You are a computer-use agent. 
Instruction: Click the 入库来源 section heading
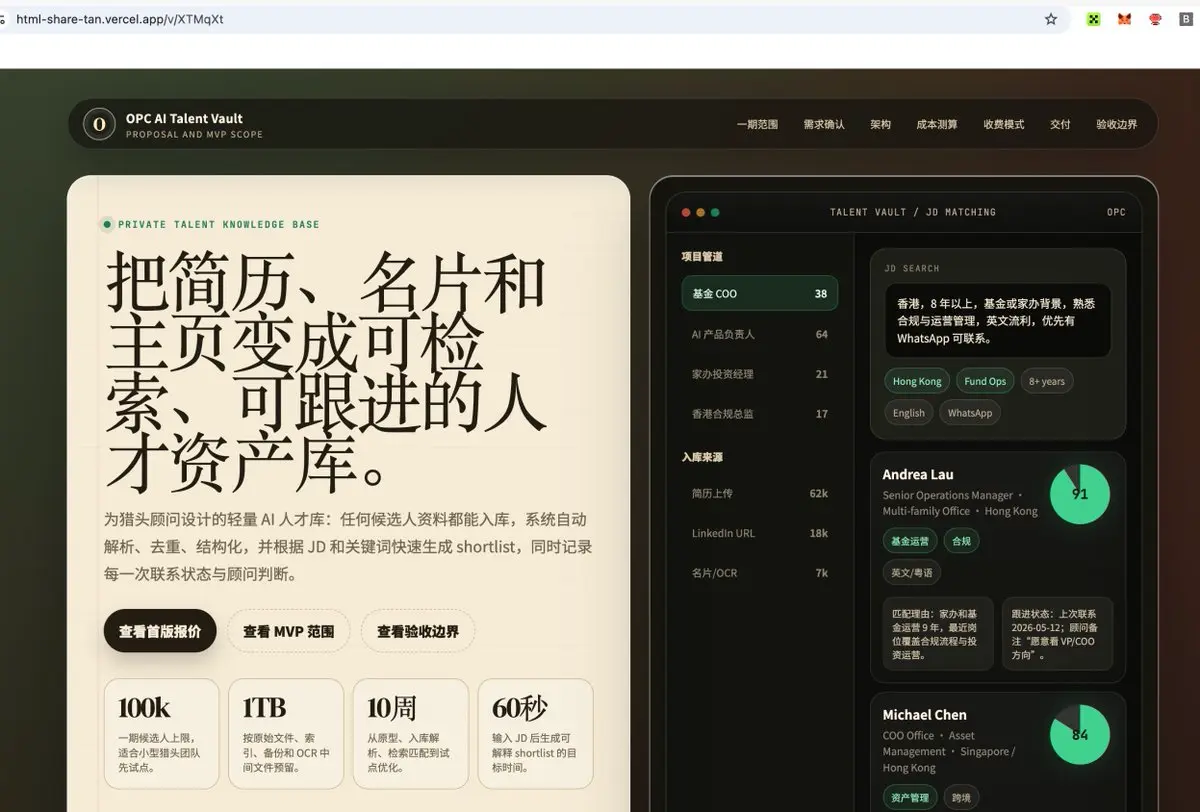(x=702, y=457)
